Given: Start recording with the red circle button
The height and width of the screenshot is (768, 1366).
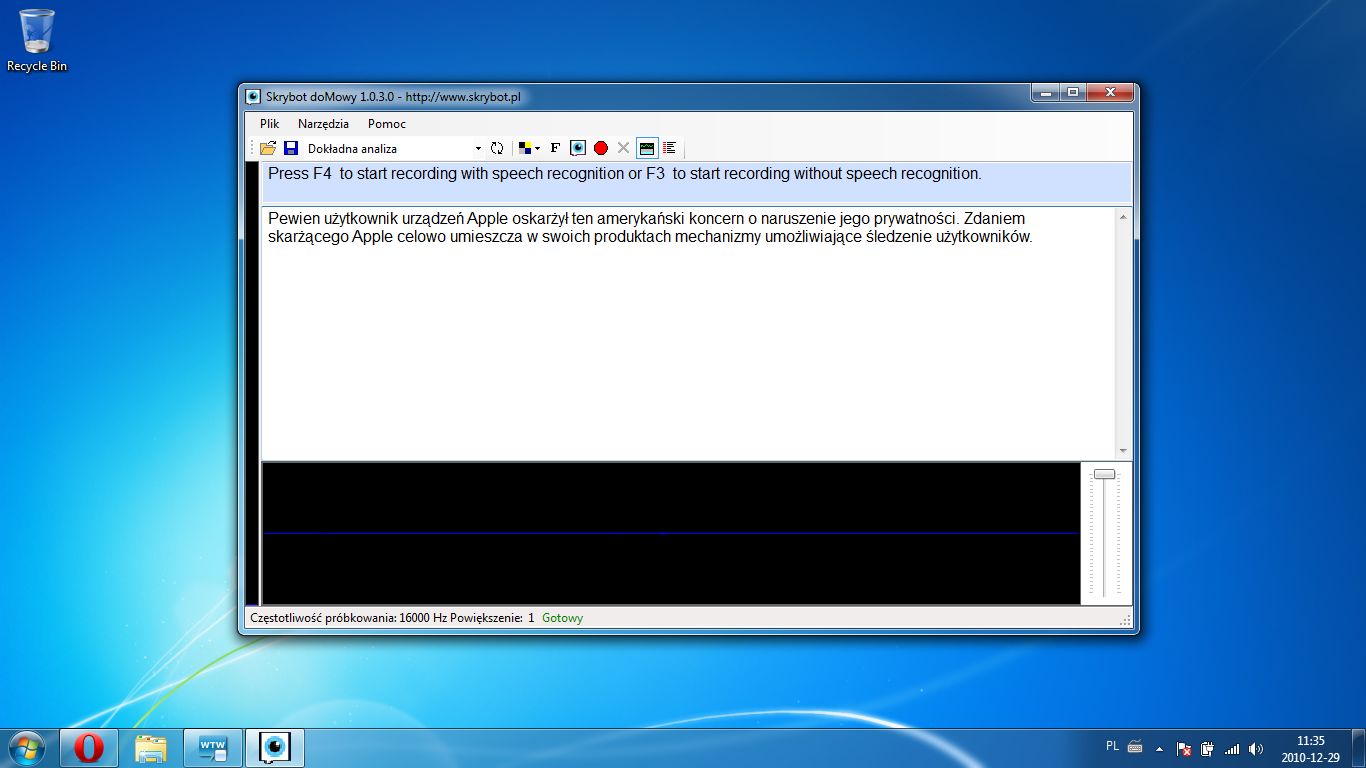Looking at the screenshot, I should [601, 148].
